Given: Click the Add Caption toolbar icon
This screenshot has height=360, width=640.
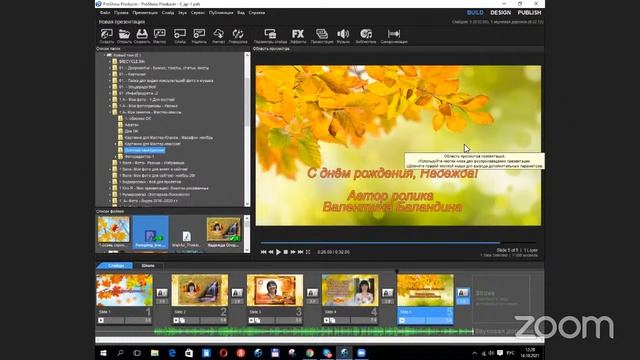Looking at the screenshot, I should coord(199,34).
